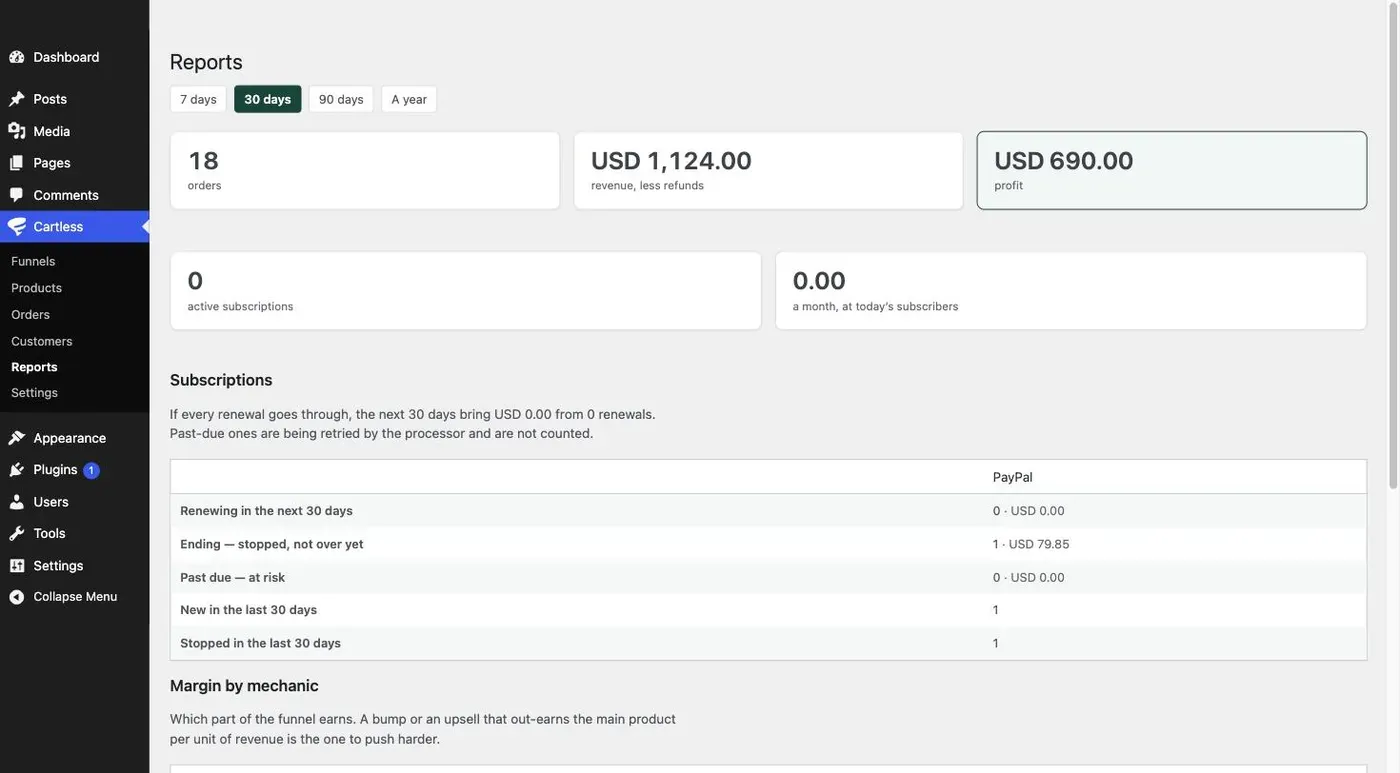Screen dimensions: 1400x773
Task: Click the 18 orders summary card
Action: tap(365, 170)
